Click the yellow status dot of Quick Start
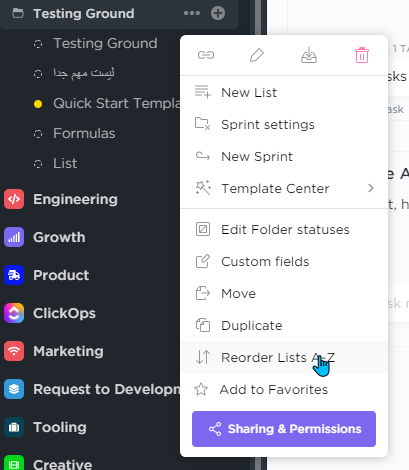This screenshot has width=409, height=470. [x=38, y=104]
